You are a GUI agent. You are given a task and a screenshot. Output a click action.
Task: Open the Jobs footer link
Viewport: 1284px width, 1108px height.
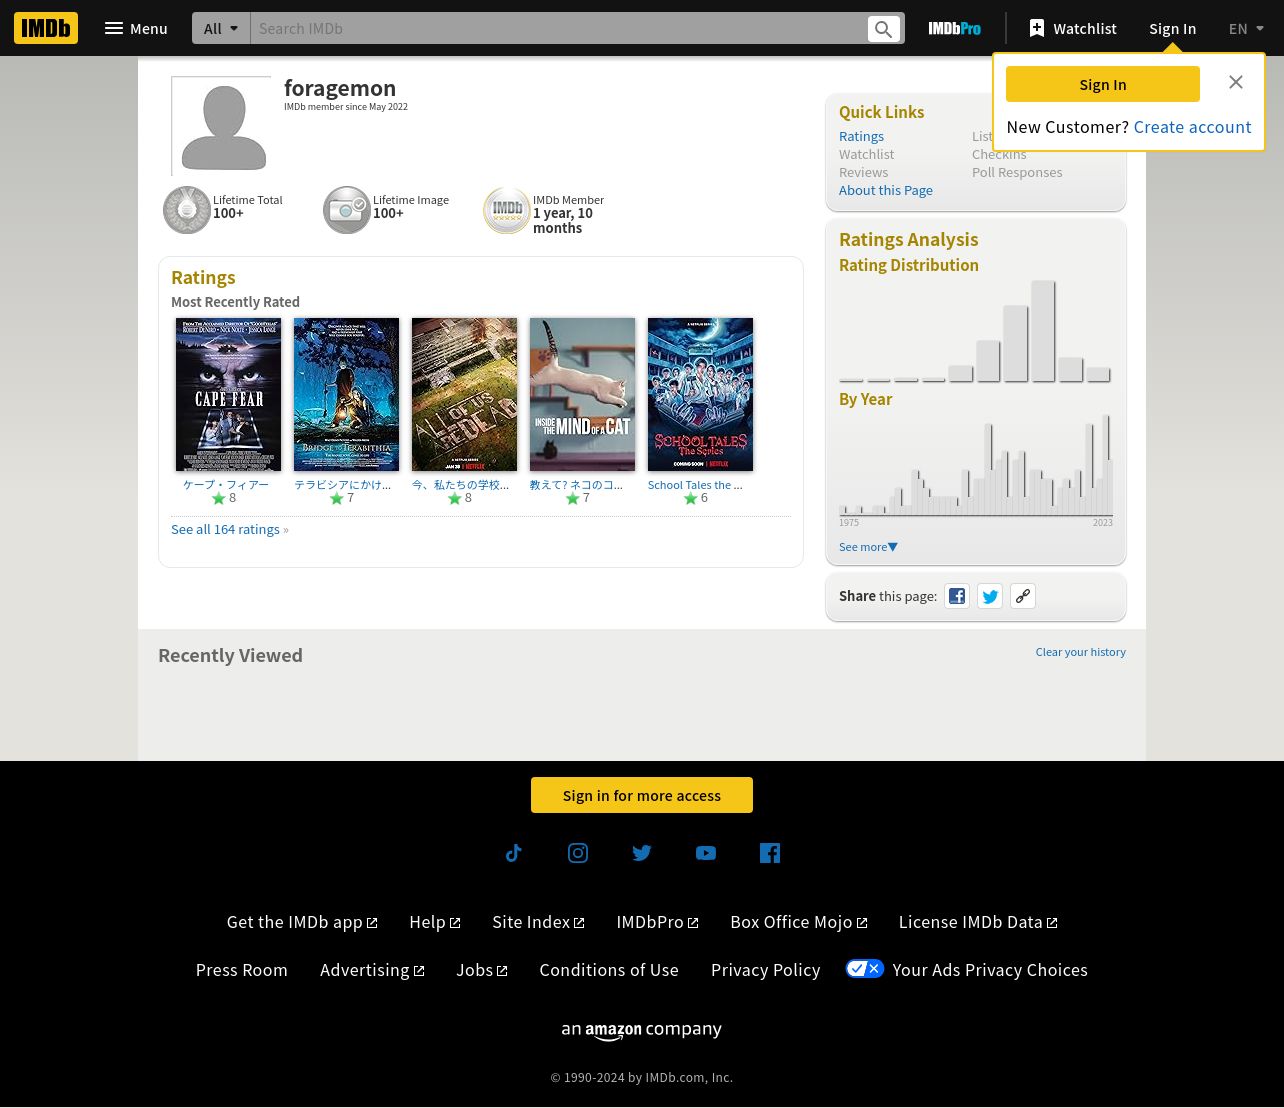click(x=481, y=970)
